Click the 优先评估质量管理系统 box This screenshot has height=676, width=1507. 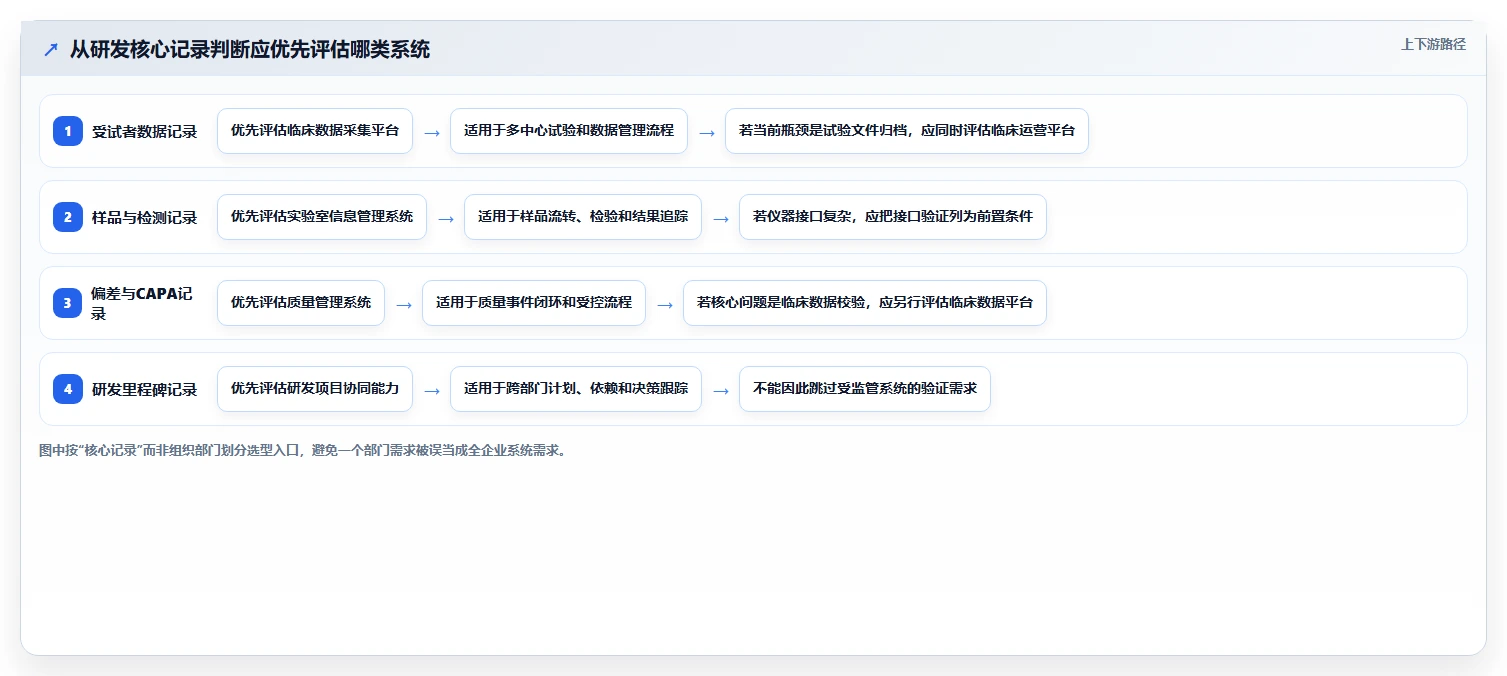pos(301,303)
